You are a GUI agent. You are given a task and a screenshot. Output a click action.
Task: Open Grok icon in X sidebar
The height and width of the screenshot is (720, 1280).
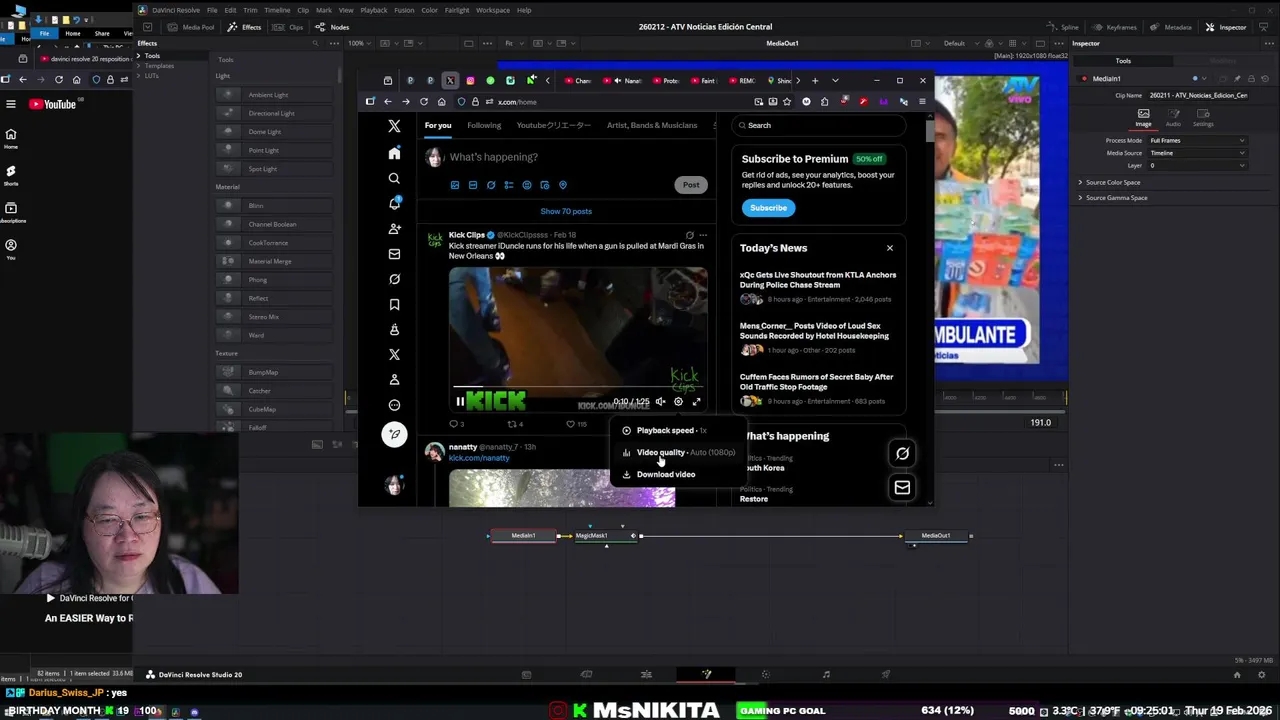tap(394, 279)
